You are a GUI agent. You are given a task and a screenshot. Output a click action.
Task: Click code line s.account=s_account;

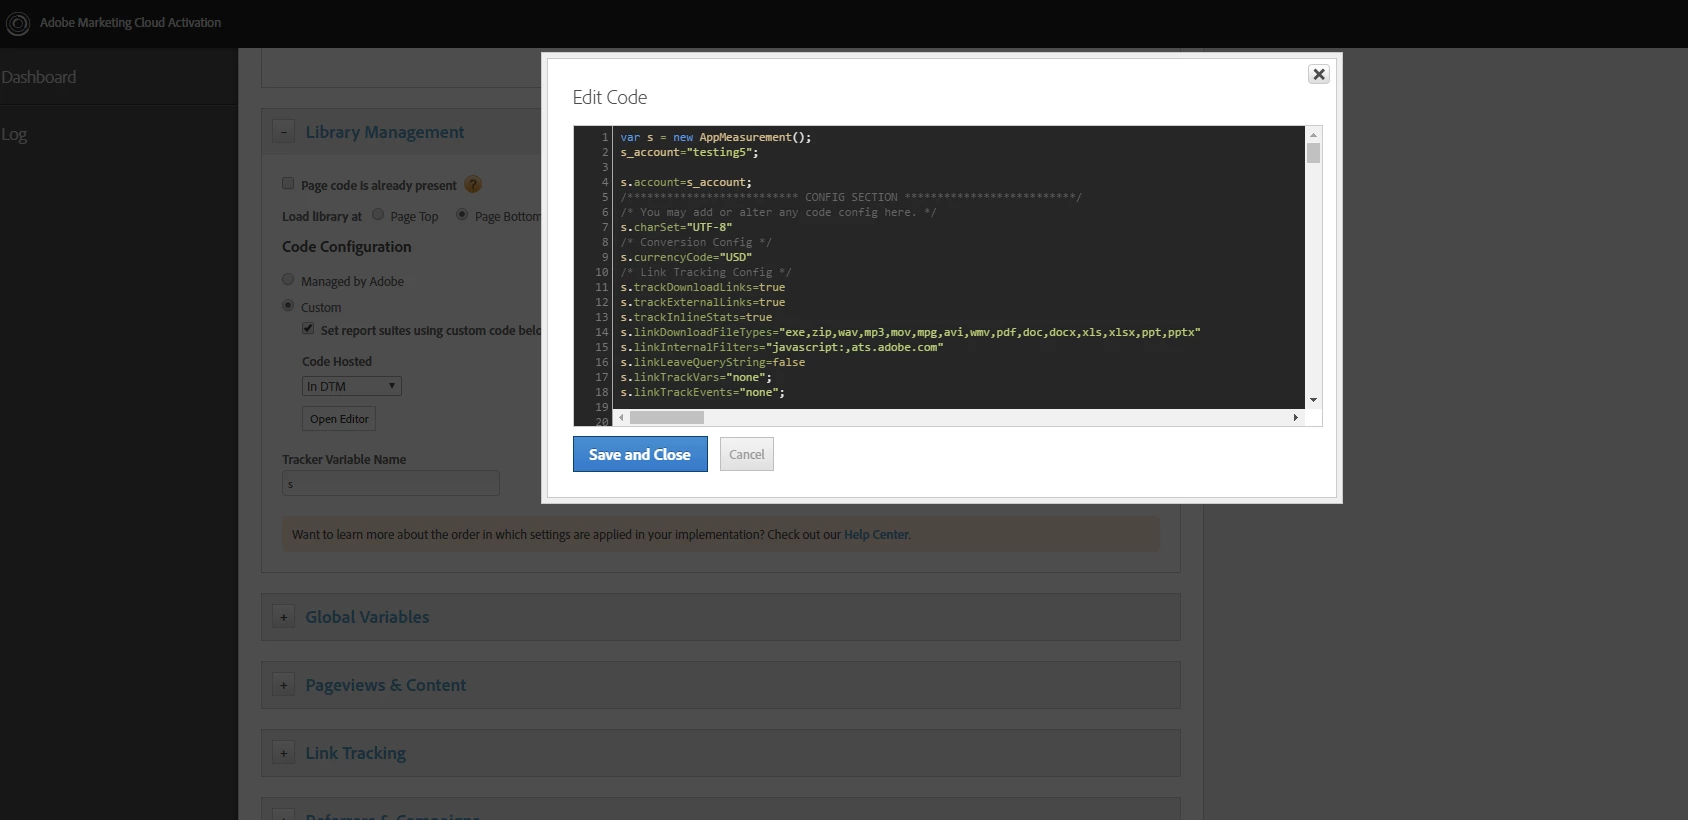point(686,182)
